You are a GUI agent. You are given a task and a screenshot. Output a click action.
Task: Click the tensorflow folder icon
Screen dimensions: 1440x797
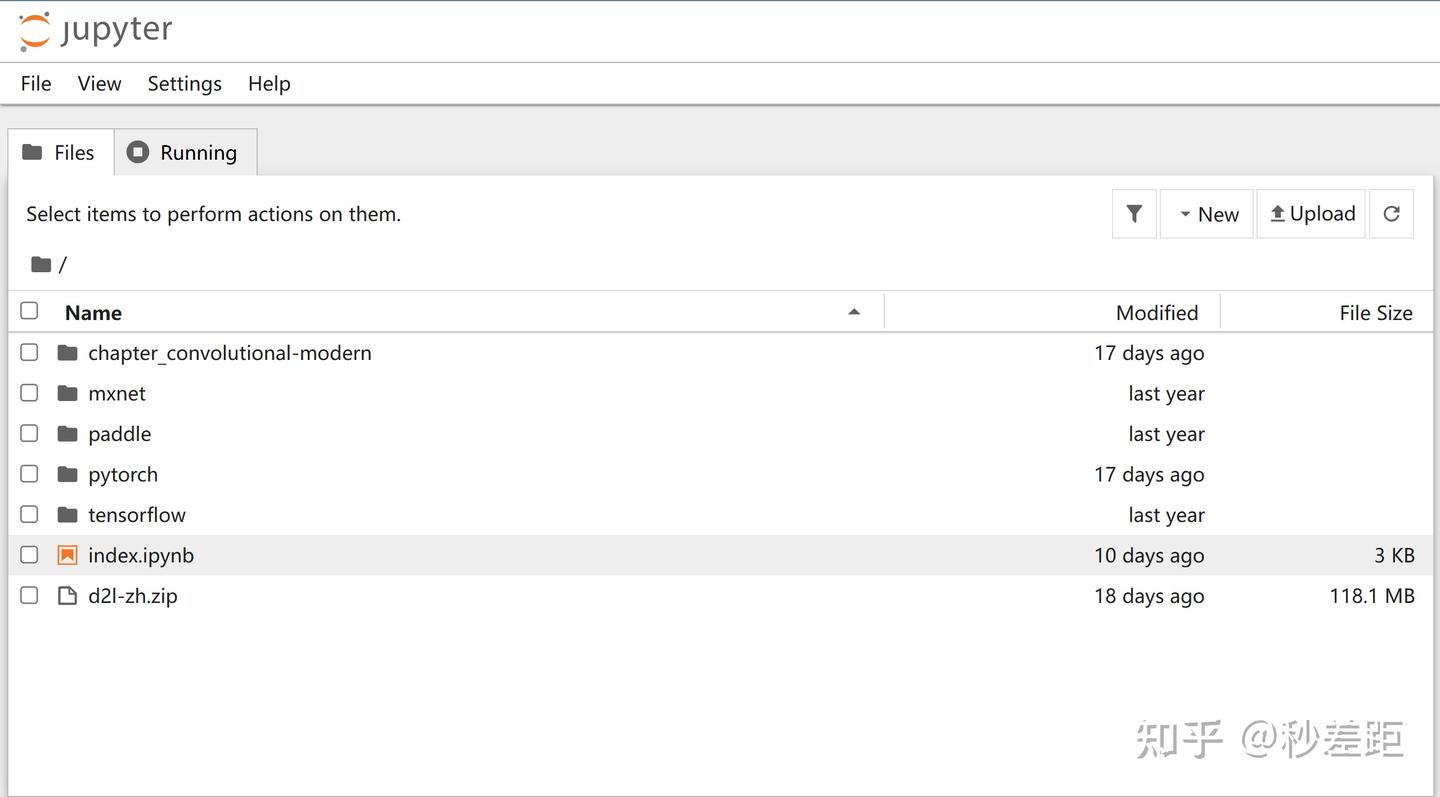pyautogui.click(x=67, y=515)
